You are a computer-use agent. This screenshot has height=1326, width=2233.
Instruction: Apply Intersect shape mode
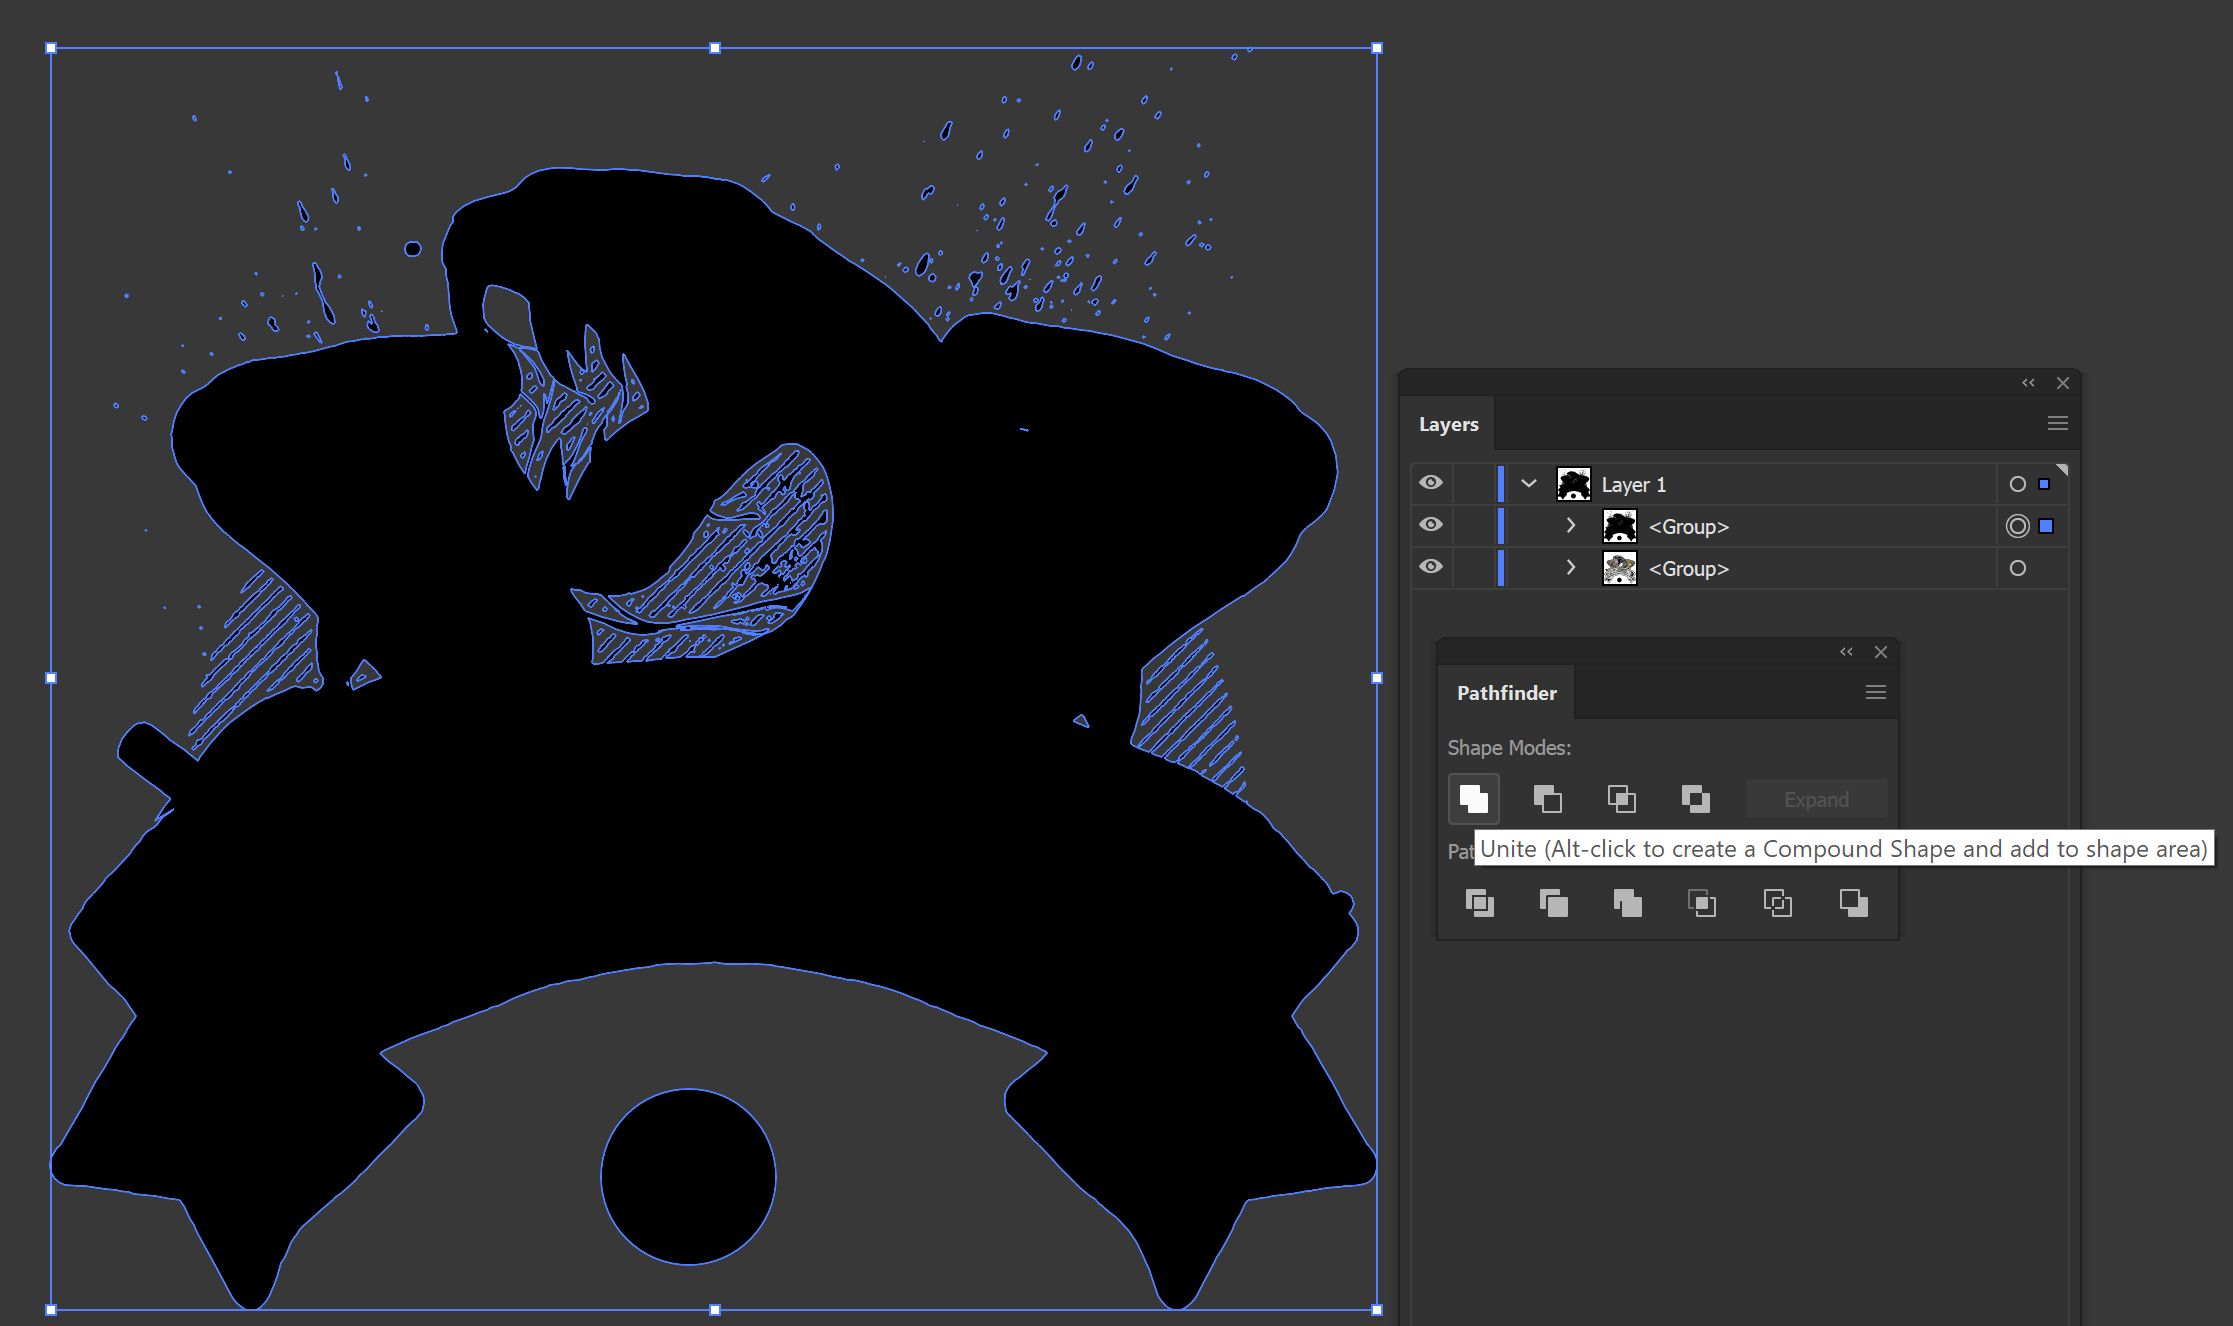click(x=1621, y=799)
